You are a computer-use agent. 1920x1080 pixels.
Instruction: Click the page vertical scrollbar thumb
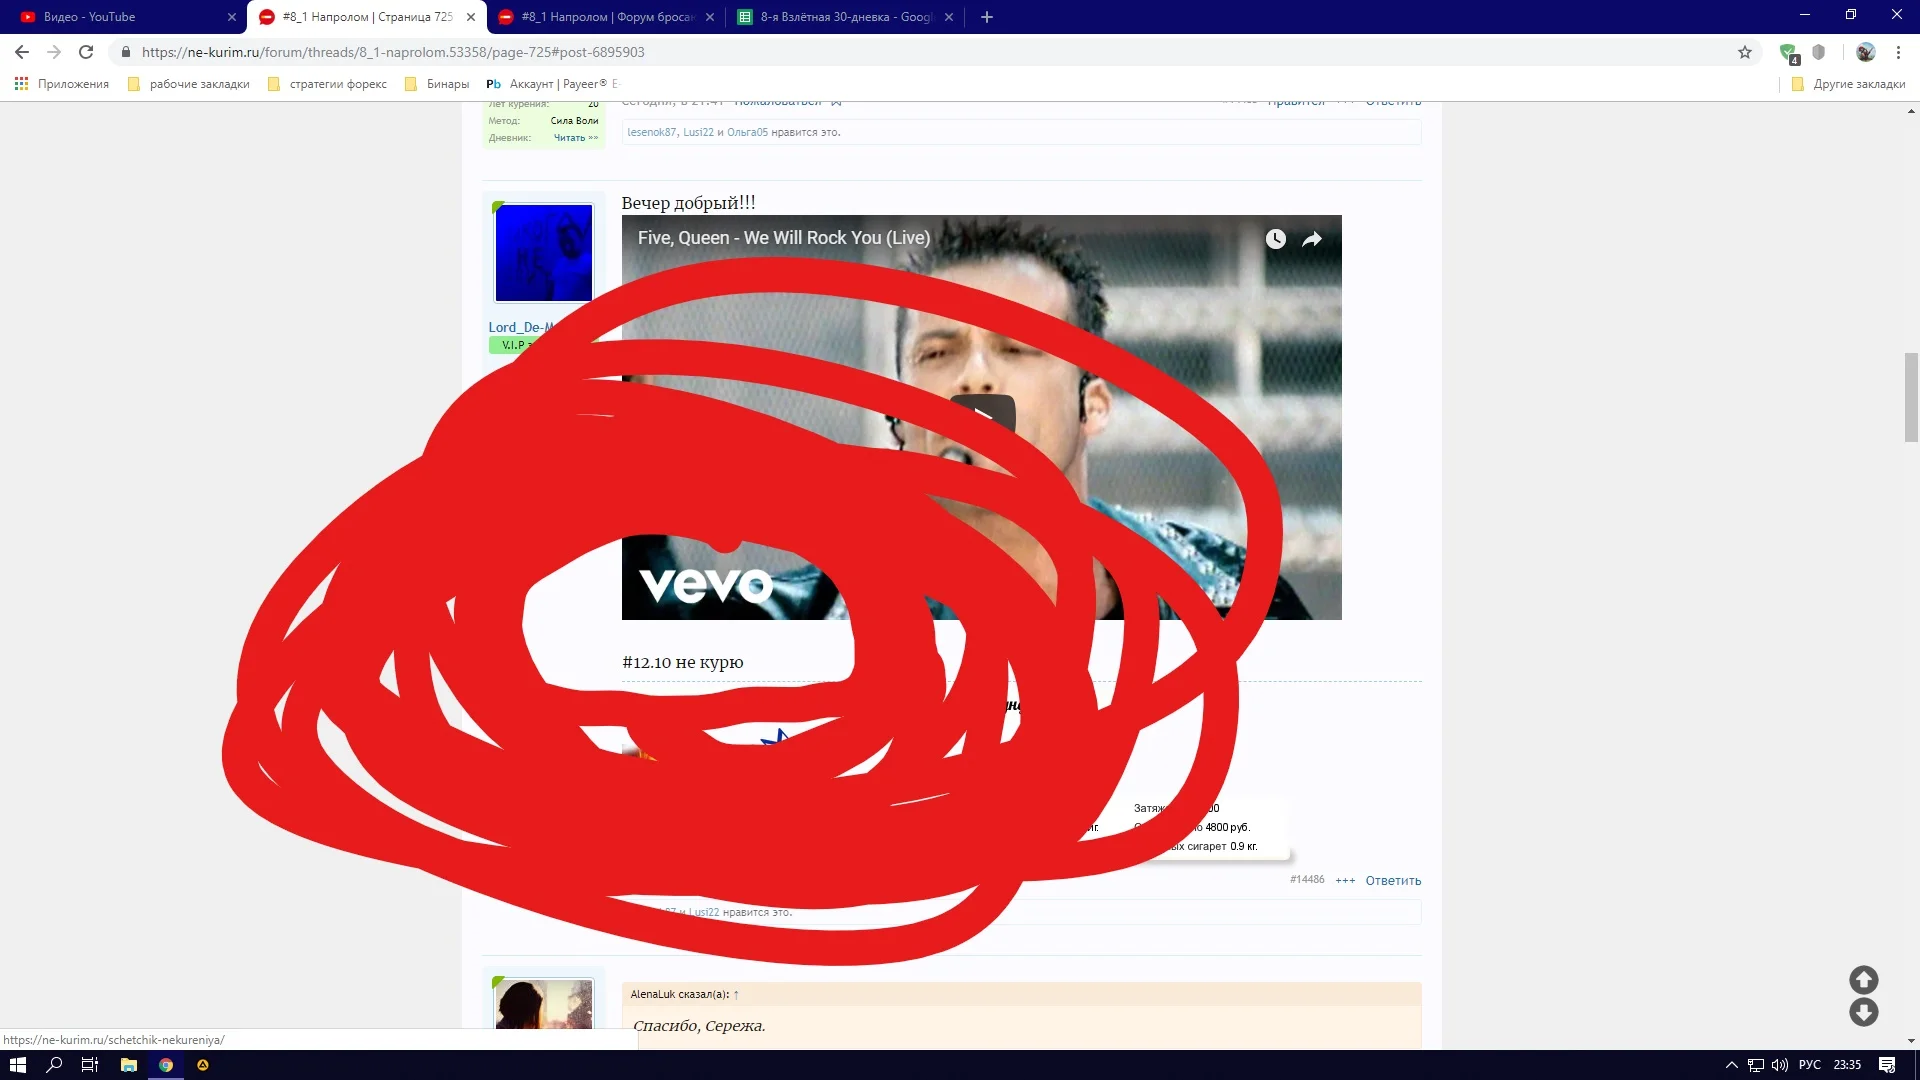coord(1911,397)
